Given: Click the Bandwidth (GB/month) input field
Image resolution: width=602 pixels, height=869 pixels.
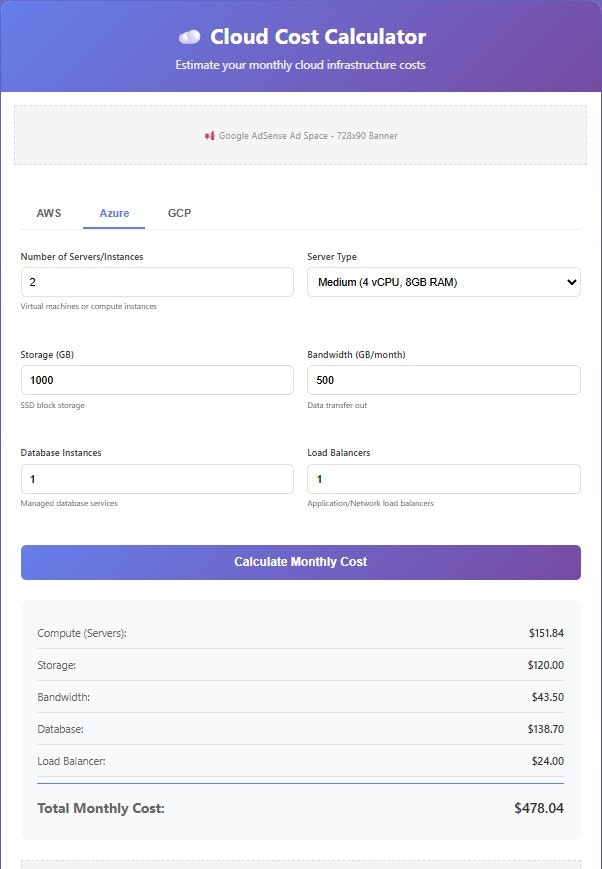Looking at the screenshot, I should pyautogui.click(x=444, y=380).
